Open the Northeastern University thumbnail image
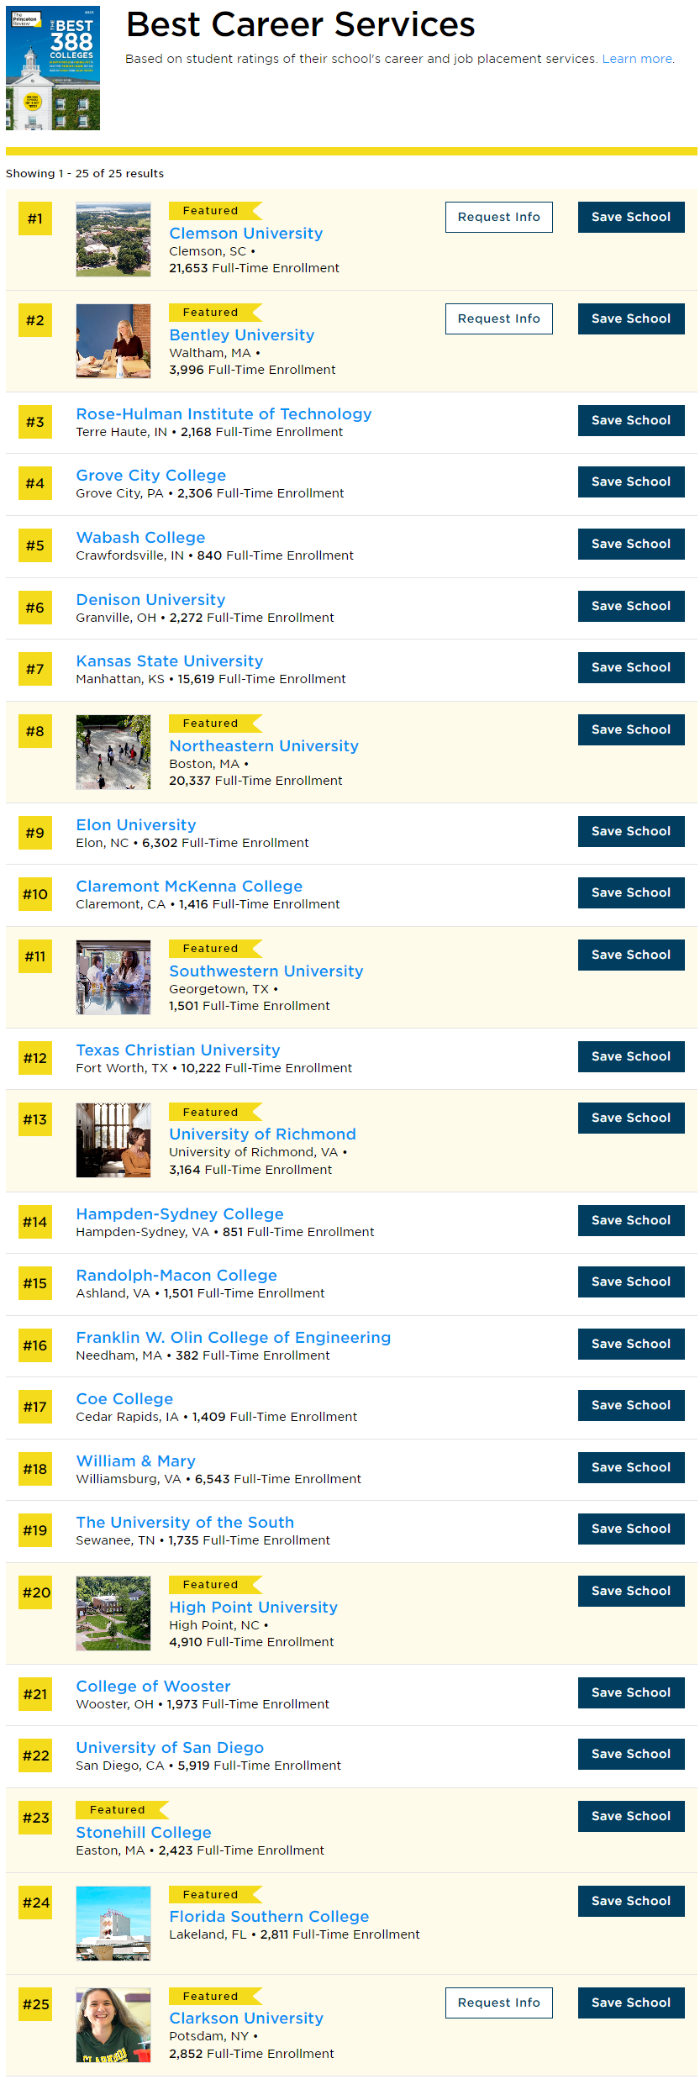This screenshot has height=2079, width=700. [113, 752]
